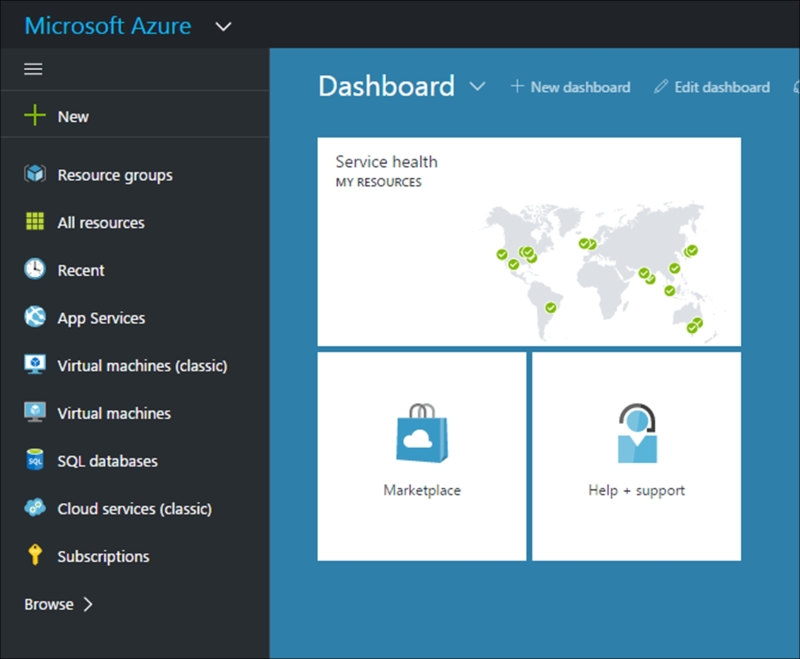Click the Help + support tile label
This screenshot has width=800, height=659.
[x=636, y=491]
